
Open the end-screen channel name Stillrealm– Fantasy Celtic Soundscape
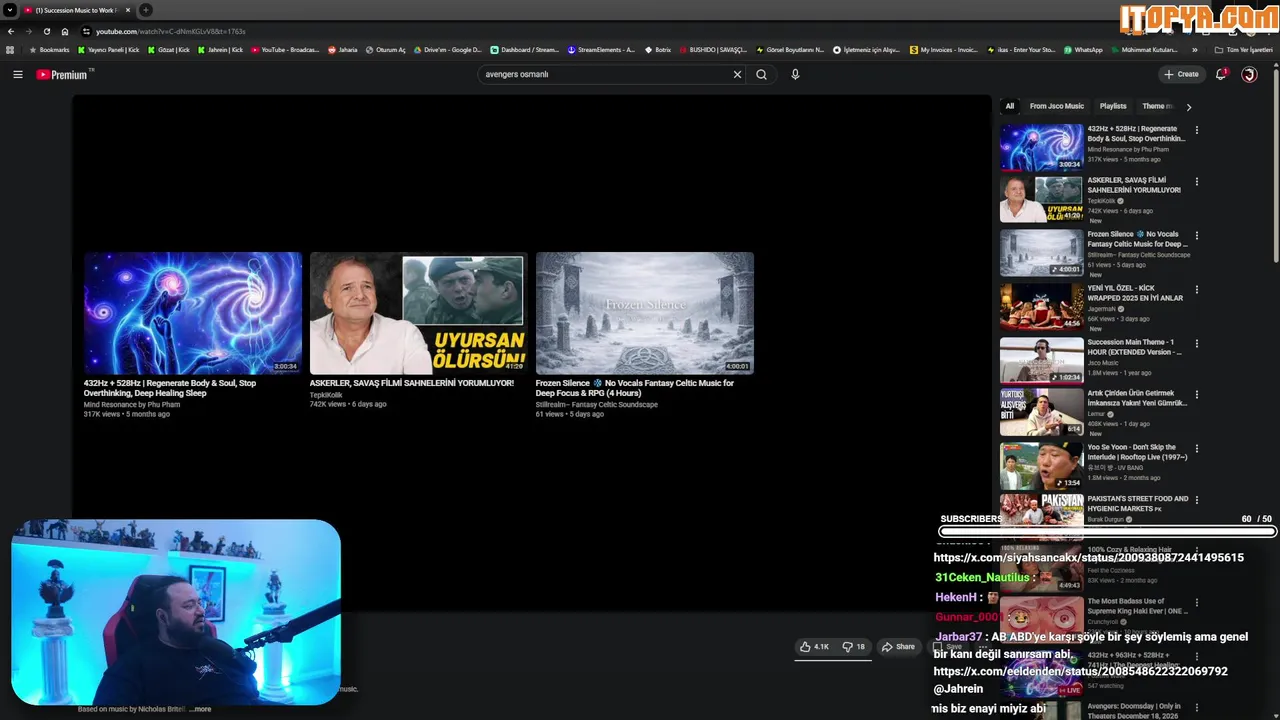(x=597, y=404)
